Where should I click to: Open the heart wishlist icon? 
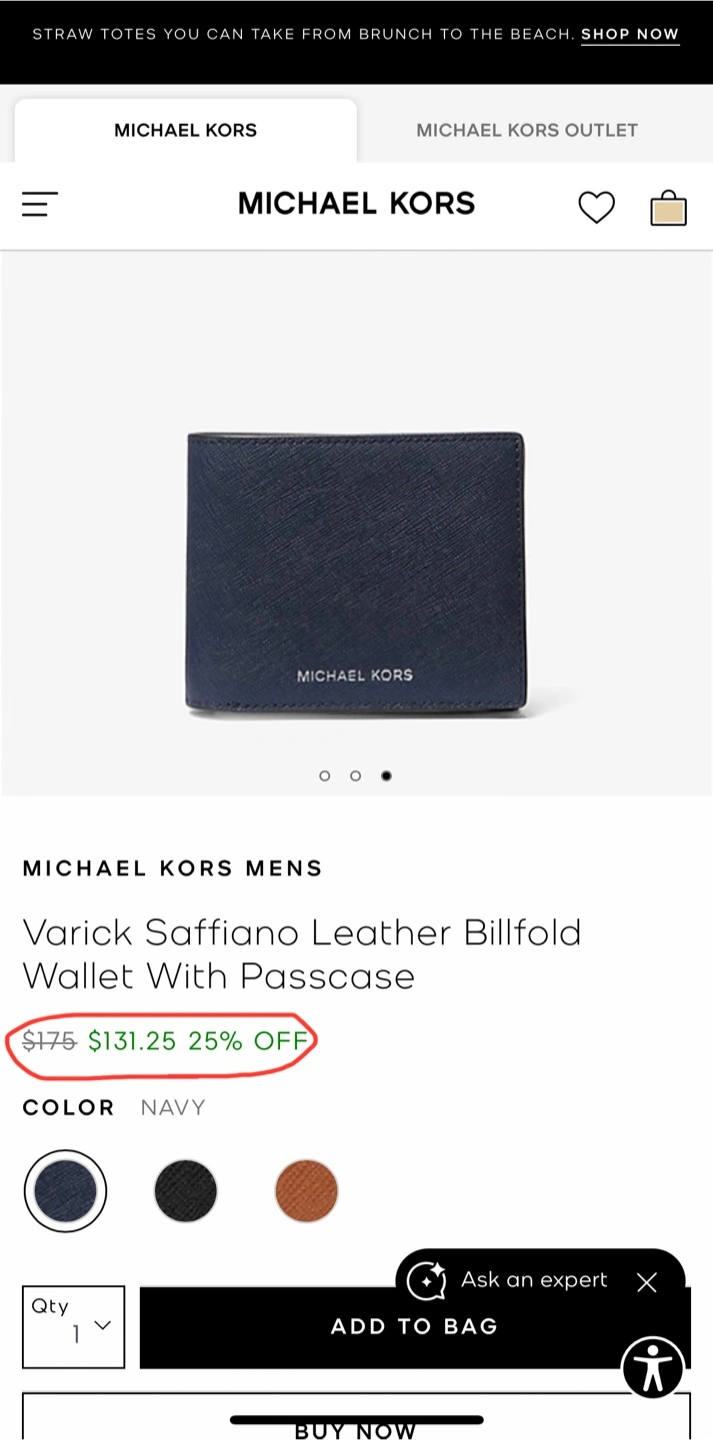[597, 207]
